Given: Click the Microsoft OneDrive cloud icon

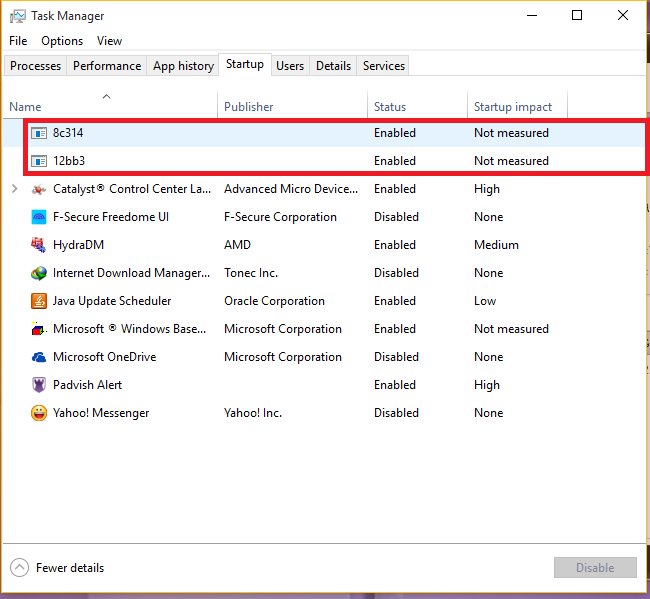Looking at the screenshot, I should [x=39, y=357].
